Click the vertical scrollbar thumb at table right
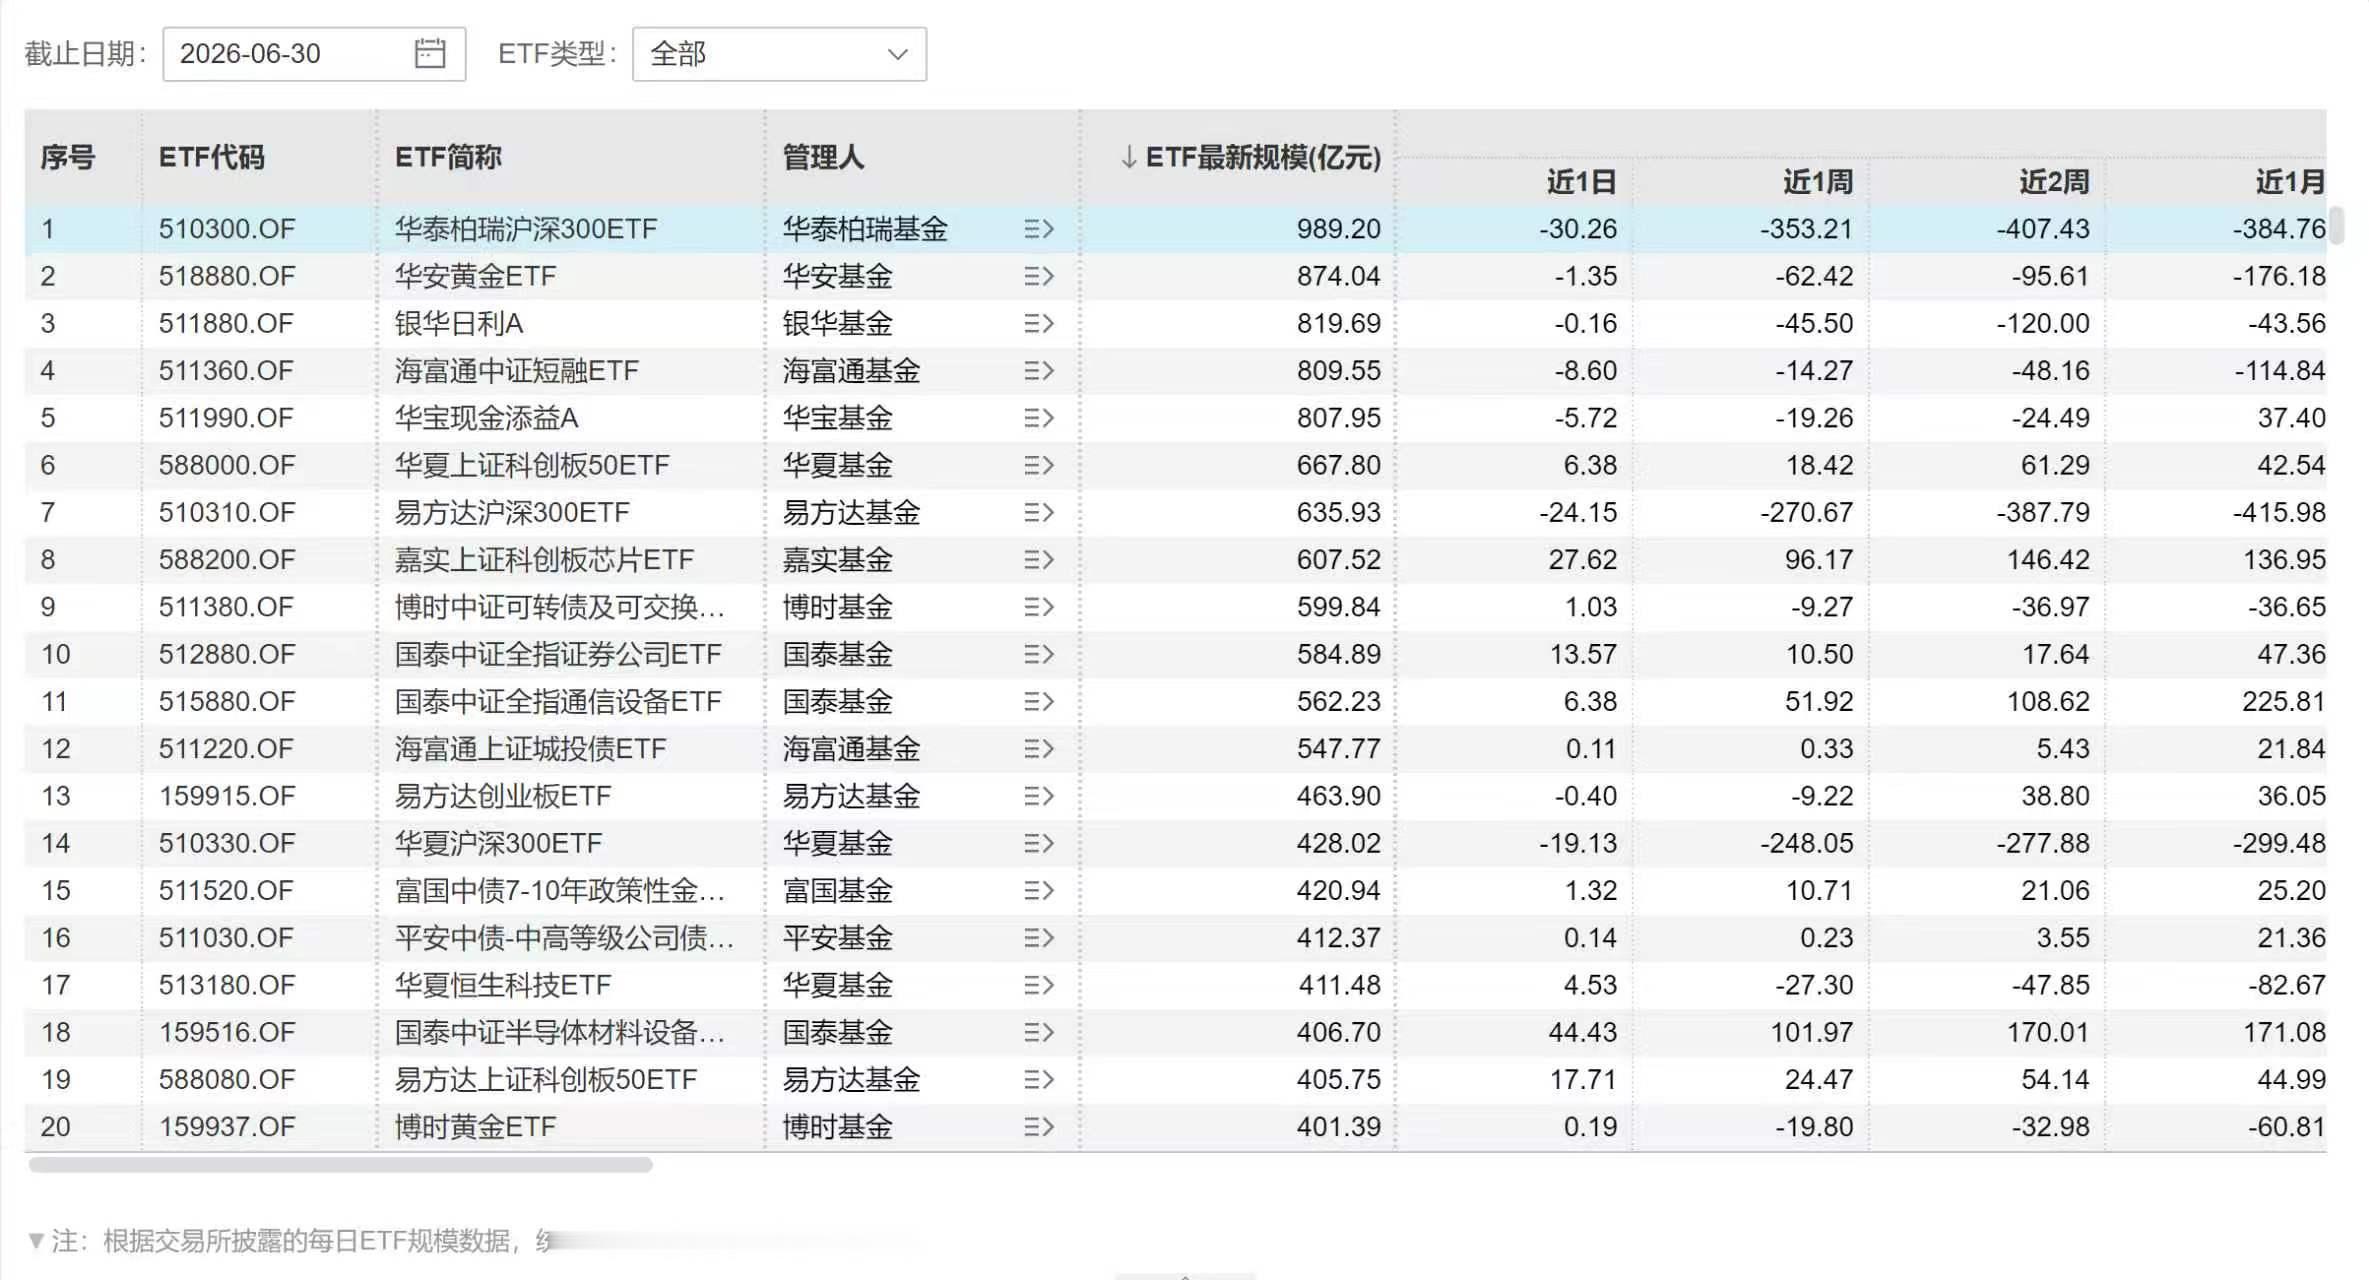This screenshot has height=1280, width=2369. [2336, 225]
